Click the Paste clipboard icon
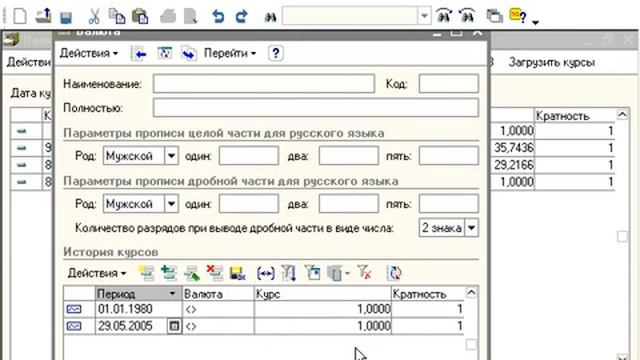 click(x=140, y=16)
